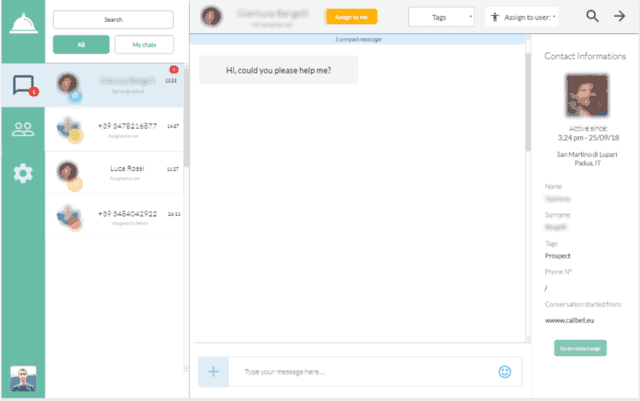Open the contacts team icon in sidebar

(23, 129)
